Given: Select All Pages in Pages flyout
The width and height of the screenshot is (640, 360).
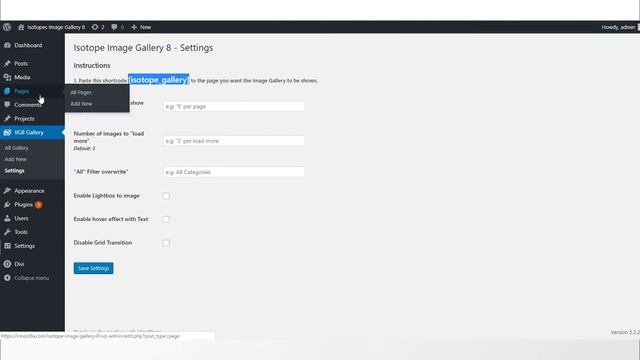Looking at the screenshot, I should [81, 92].
